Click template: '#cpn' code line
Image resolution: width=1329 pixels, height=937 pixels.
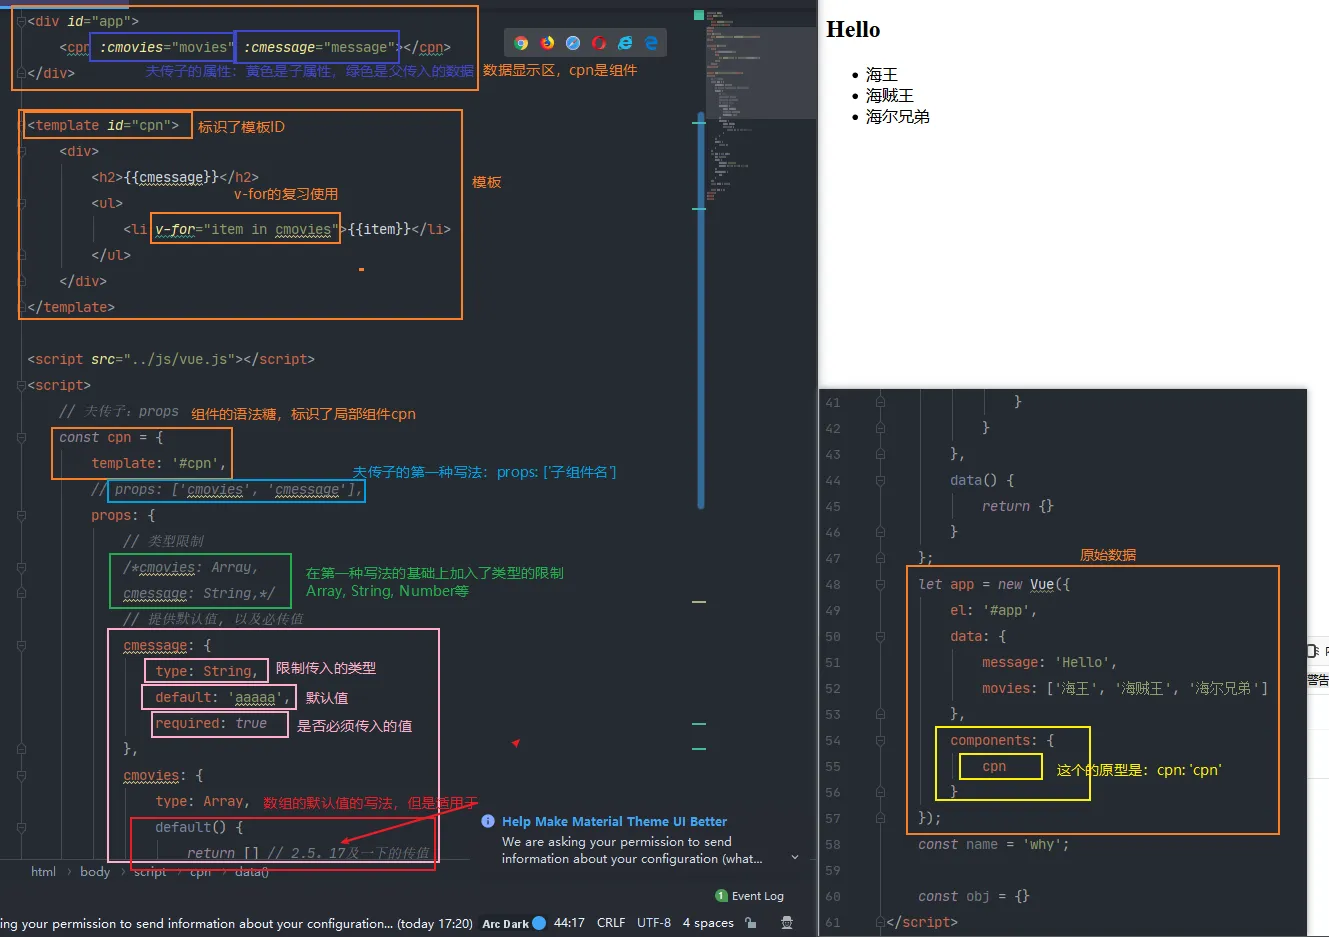[x=160, y=464]
